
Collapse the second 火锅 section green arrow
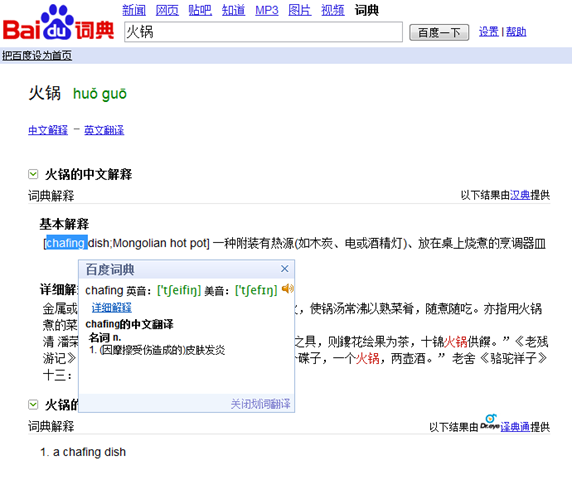(33, 404)
